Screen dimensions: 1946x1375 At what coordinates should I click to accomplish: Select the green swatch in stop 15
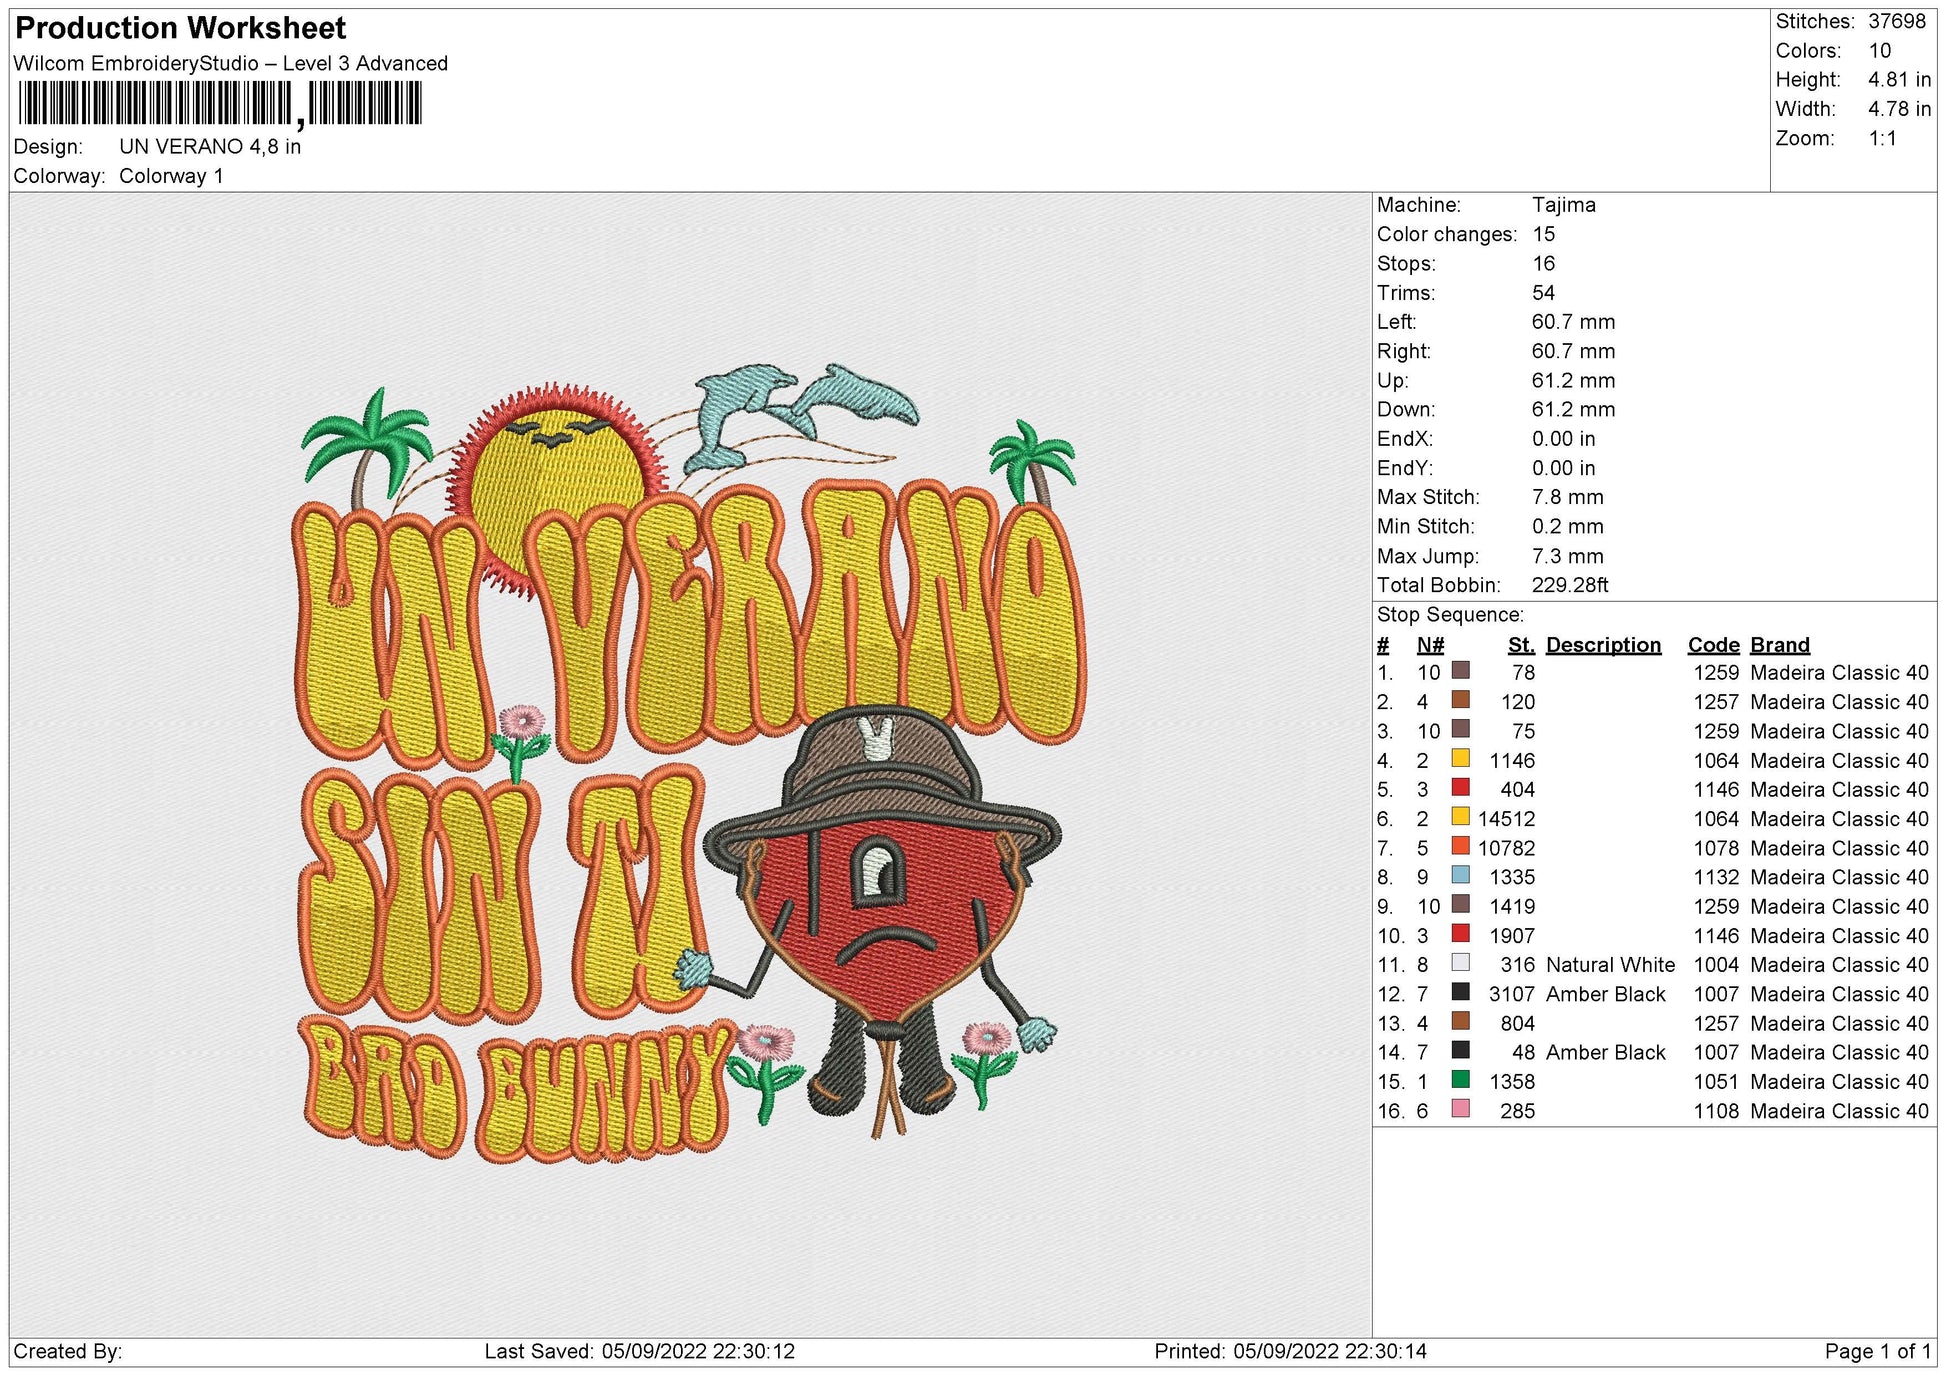pos(1461,1080)
